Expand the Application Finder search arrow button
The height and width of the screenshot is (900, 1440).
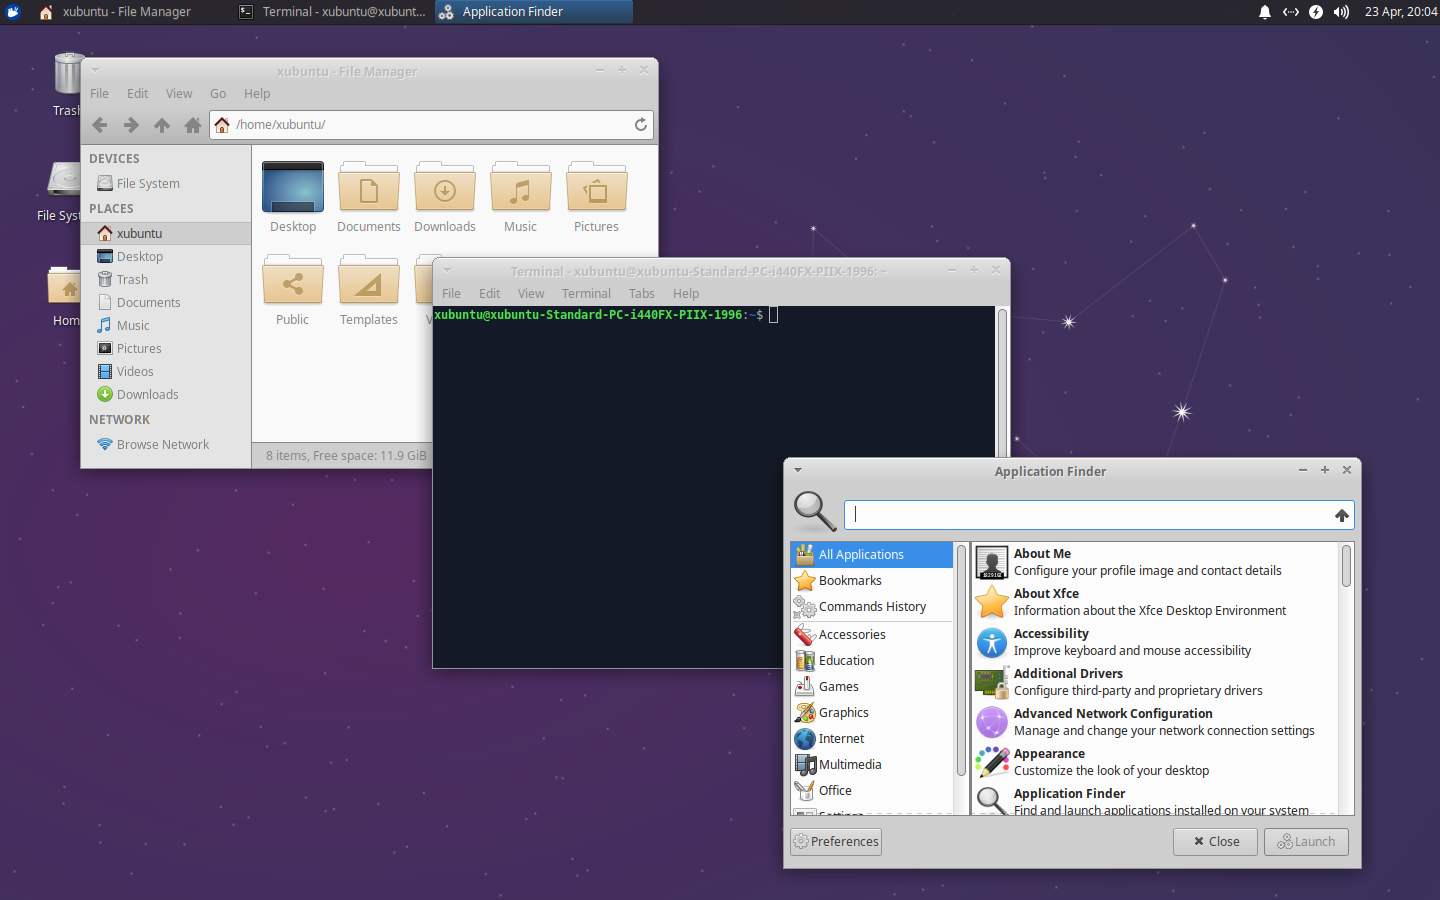click(1341, 515)
